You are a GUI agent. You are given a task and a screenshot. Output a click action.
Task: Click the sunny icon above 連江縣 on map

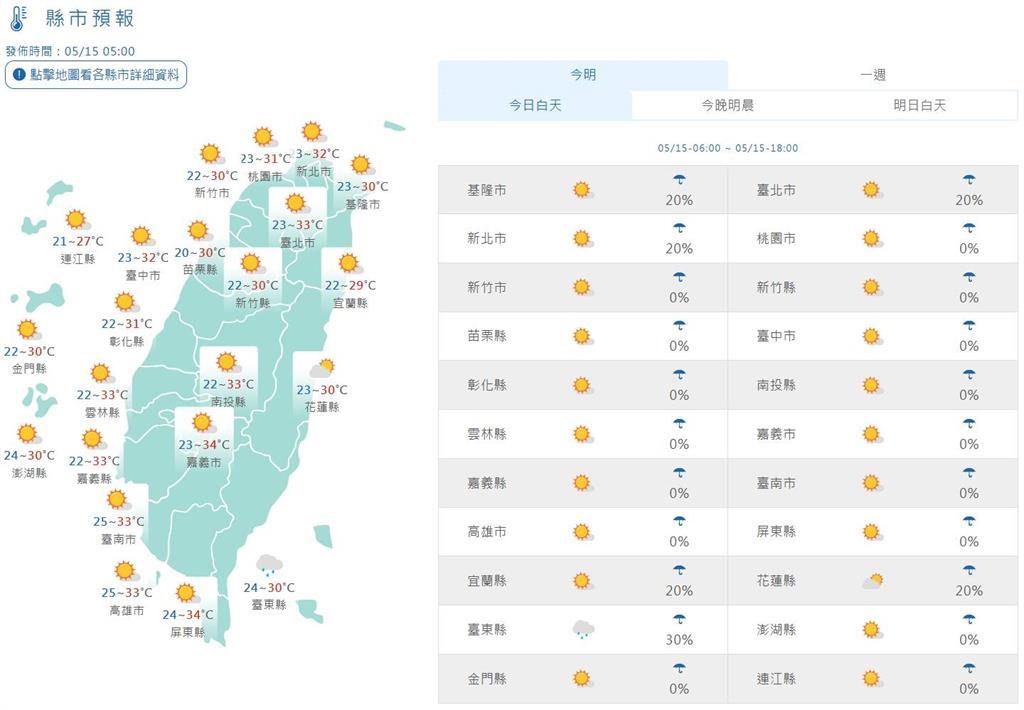(x=74, y=218)
